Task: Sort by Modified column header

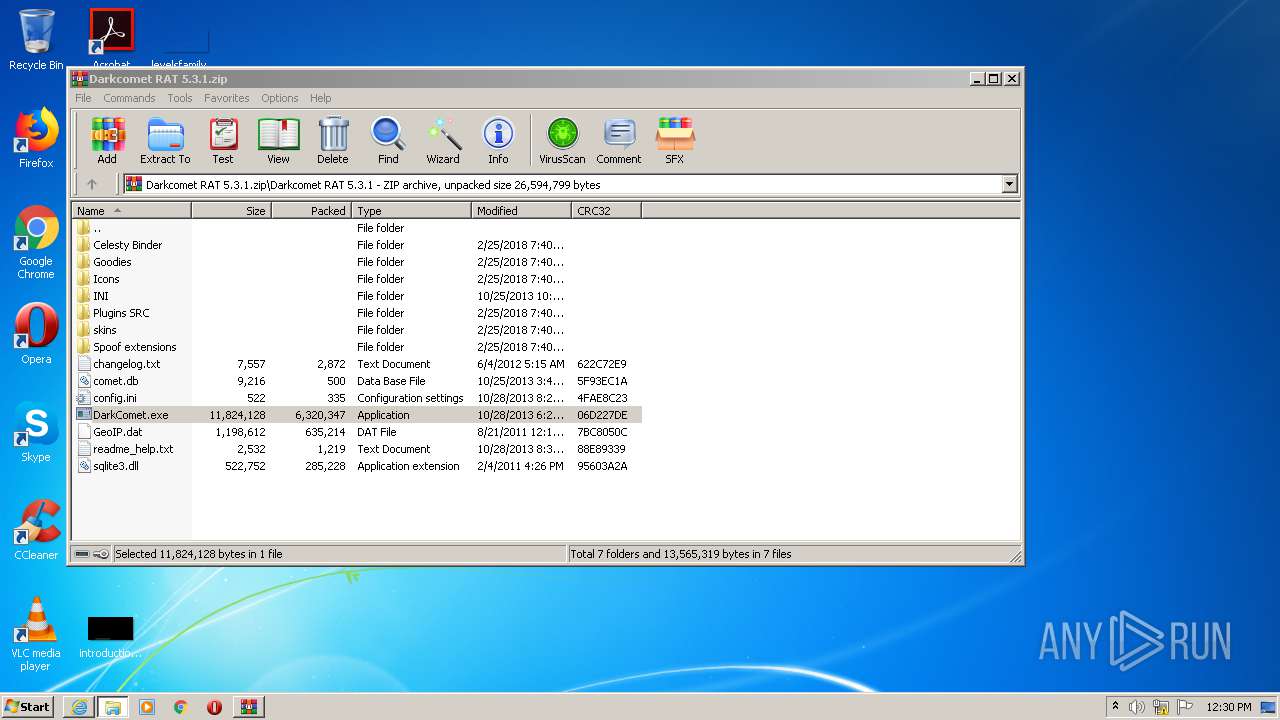Action: tap(521, 211)
